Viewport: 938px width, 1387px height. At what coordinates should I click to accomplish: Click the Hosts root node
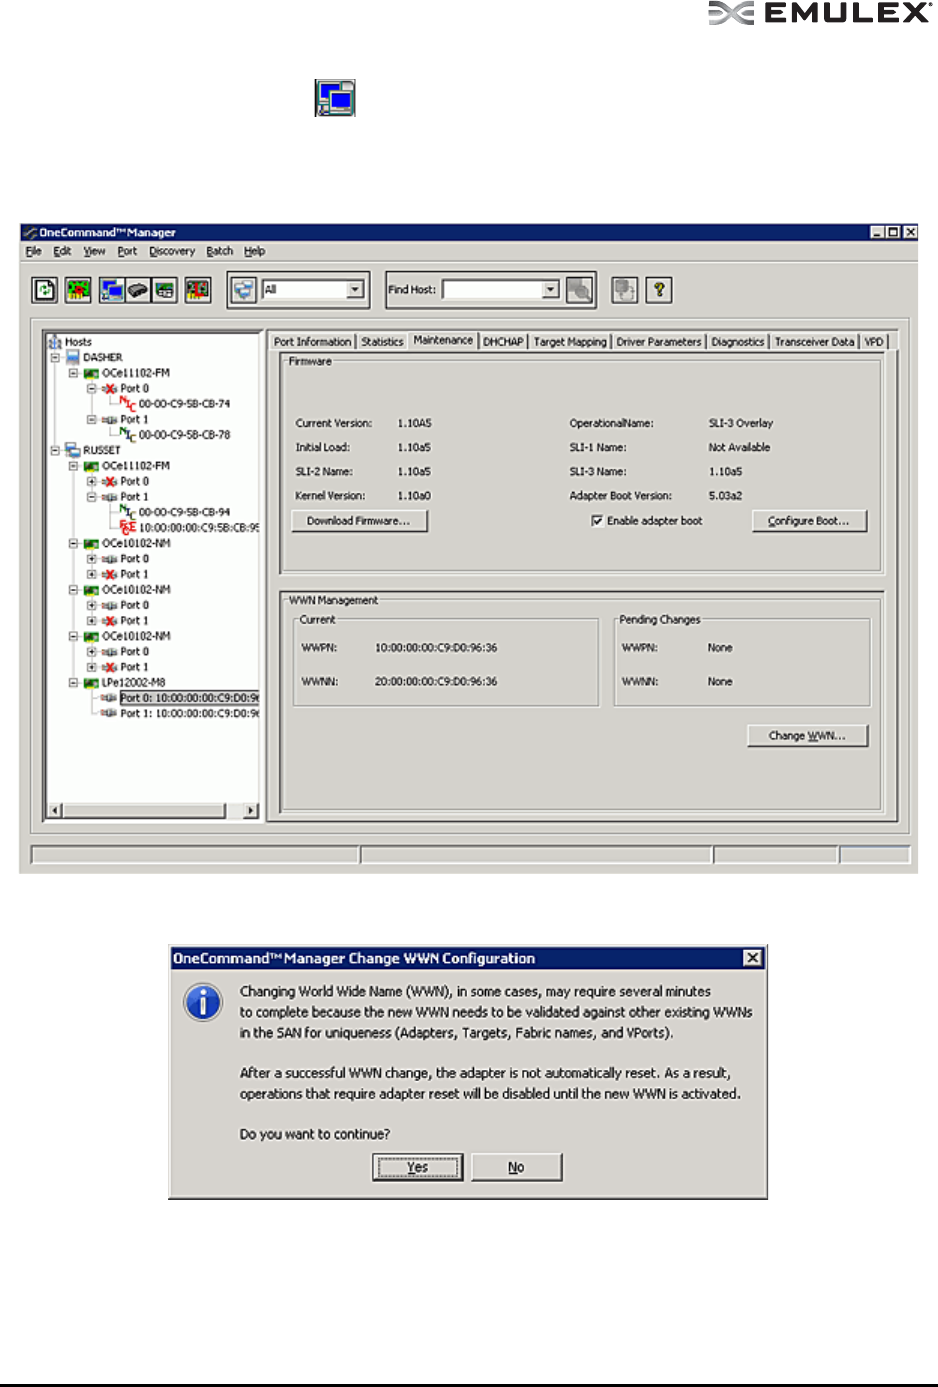tap(78, 342)
